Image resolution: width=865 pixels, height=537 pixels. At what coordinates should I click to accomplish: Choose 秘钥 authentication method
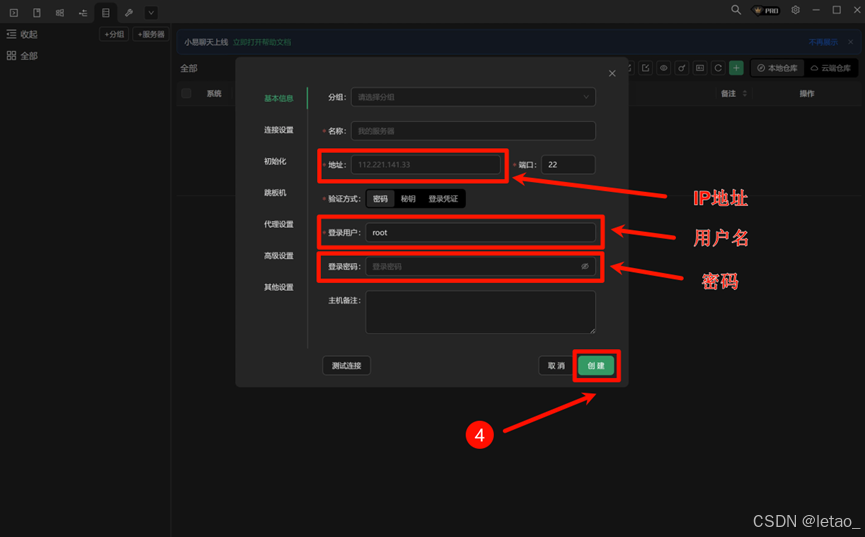408,199
